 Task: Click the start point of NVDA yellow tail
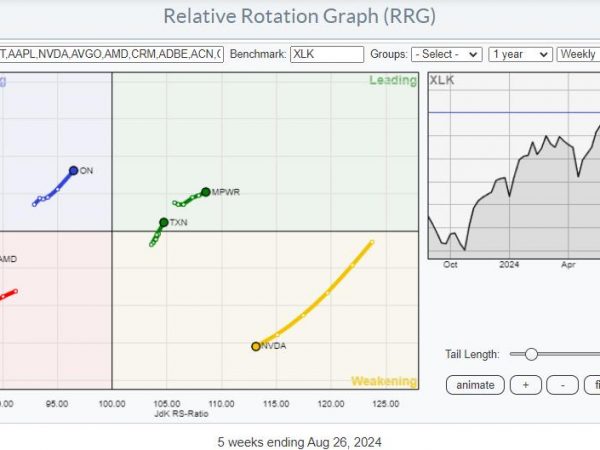(372, 242)
